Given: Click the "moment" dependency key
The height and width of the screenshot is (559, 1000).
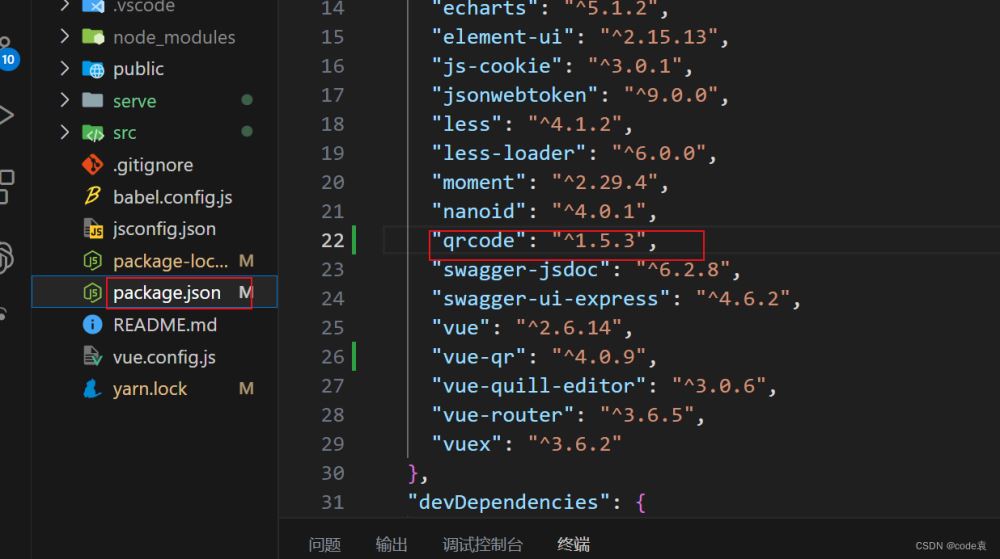Looking at the screenshot, I should pos(479,182).
